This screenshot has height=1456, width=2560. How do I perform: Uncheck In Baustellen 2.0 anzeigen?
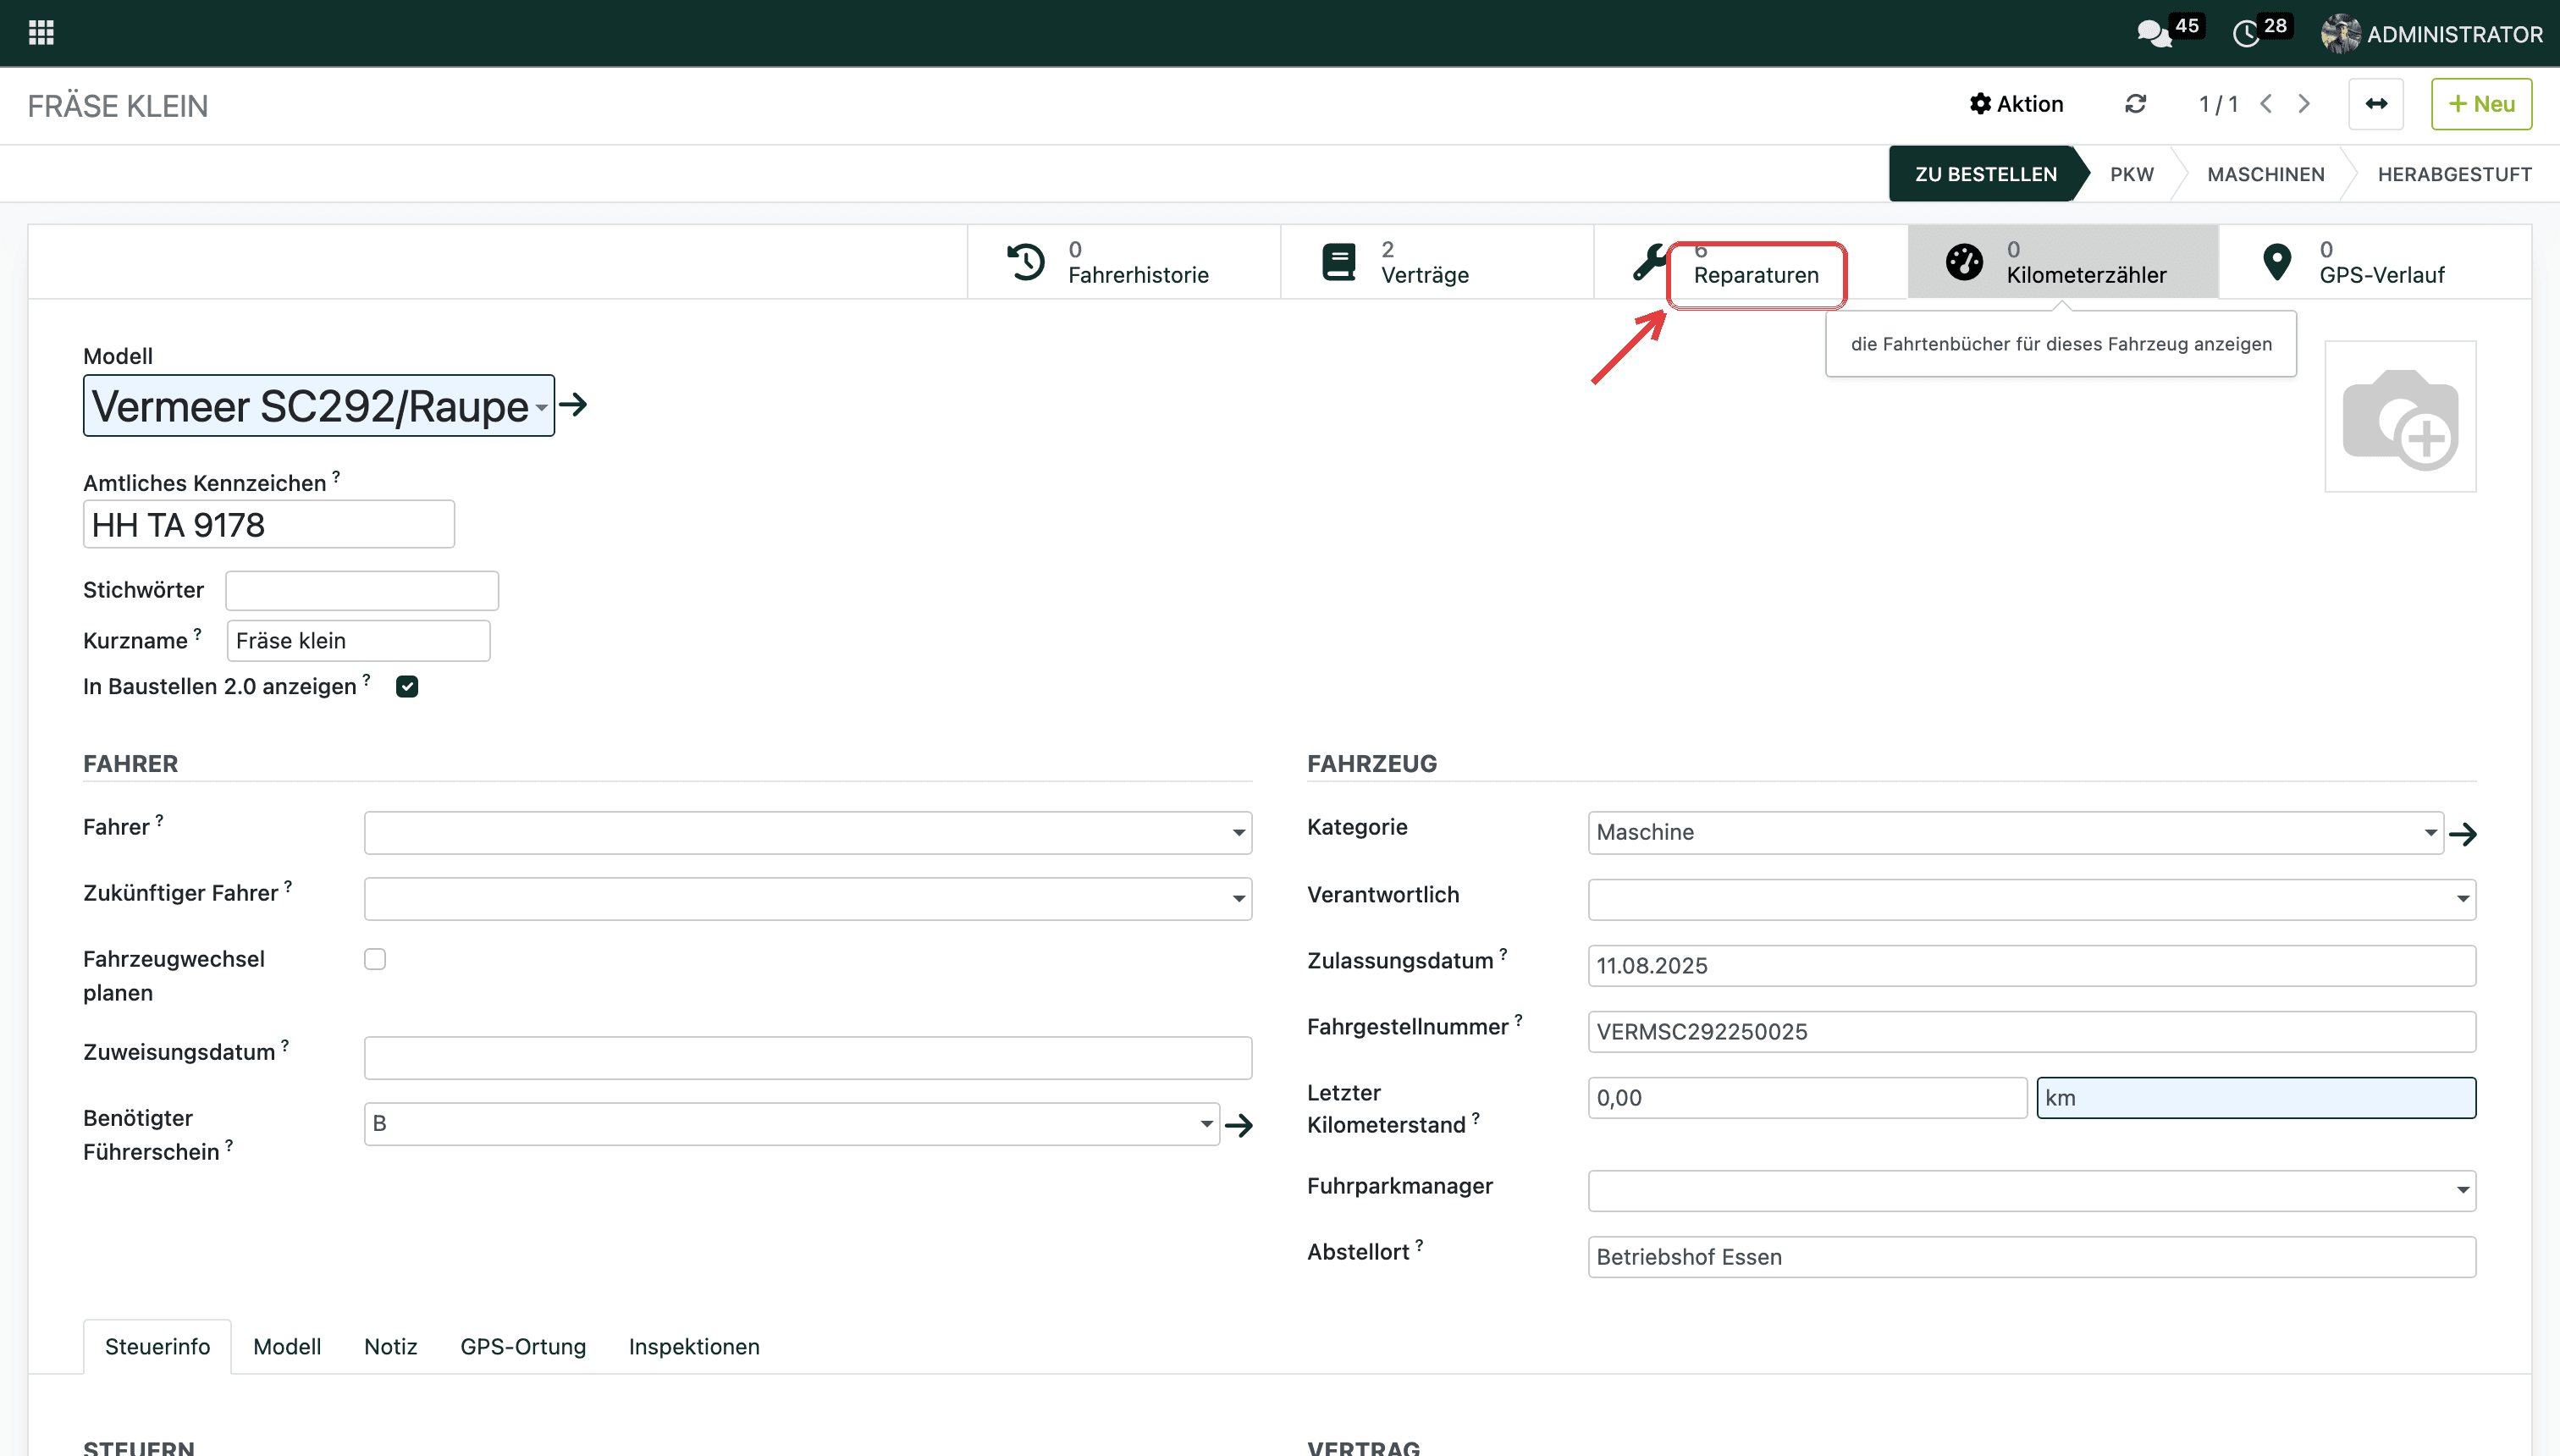tap(407, 687)
